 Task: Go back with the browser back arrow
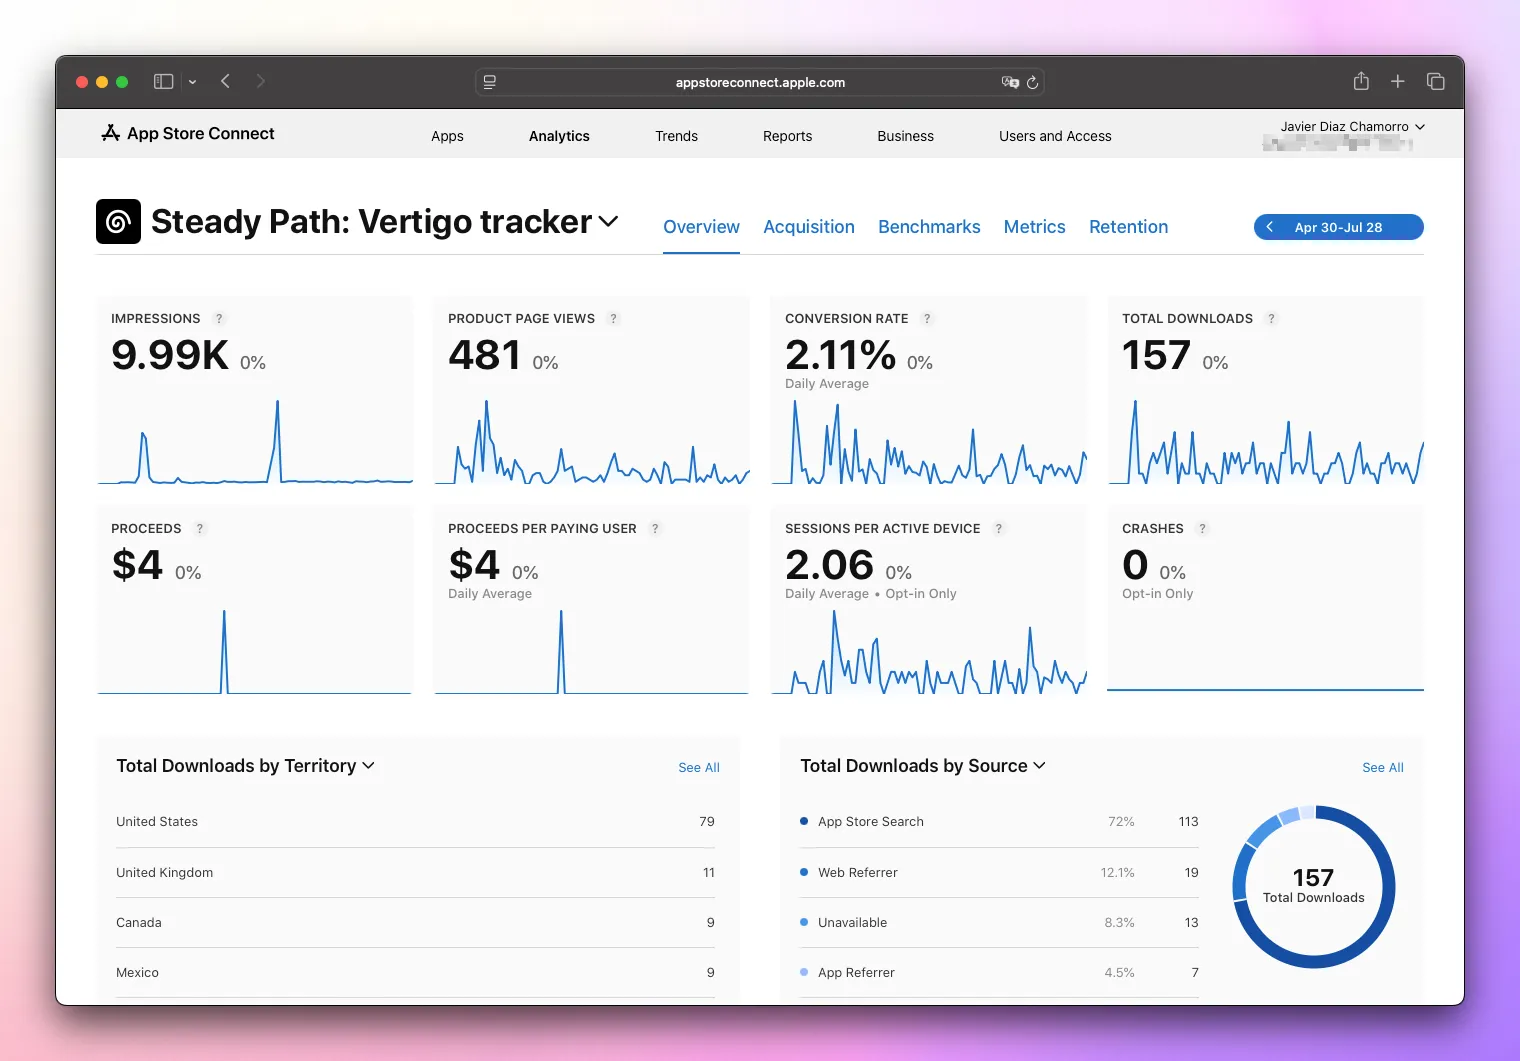point(226,82)
